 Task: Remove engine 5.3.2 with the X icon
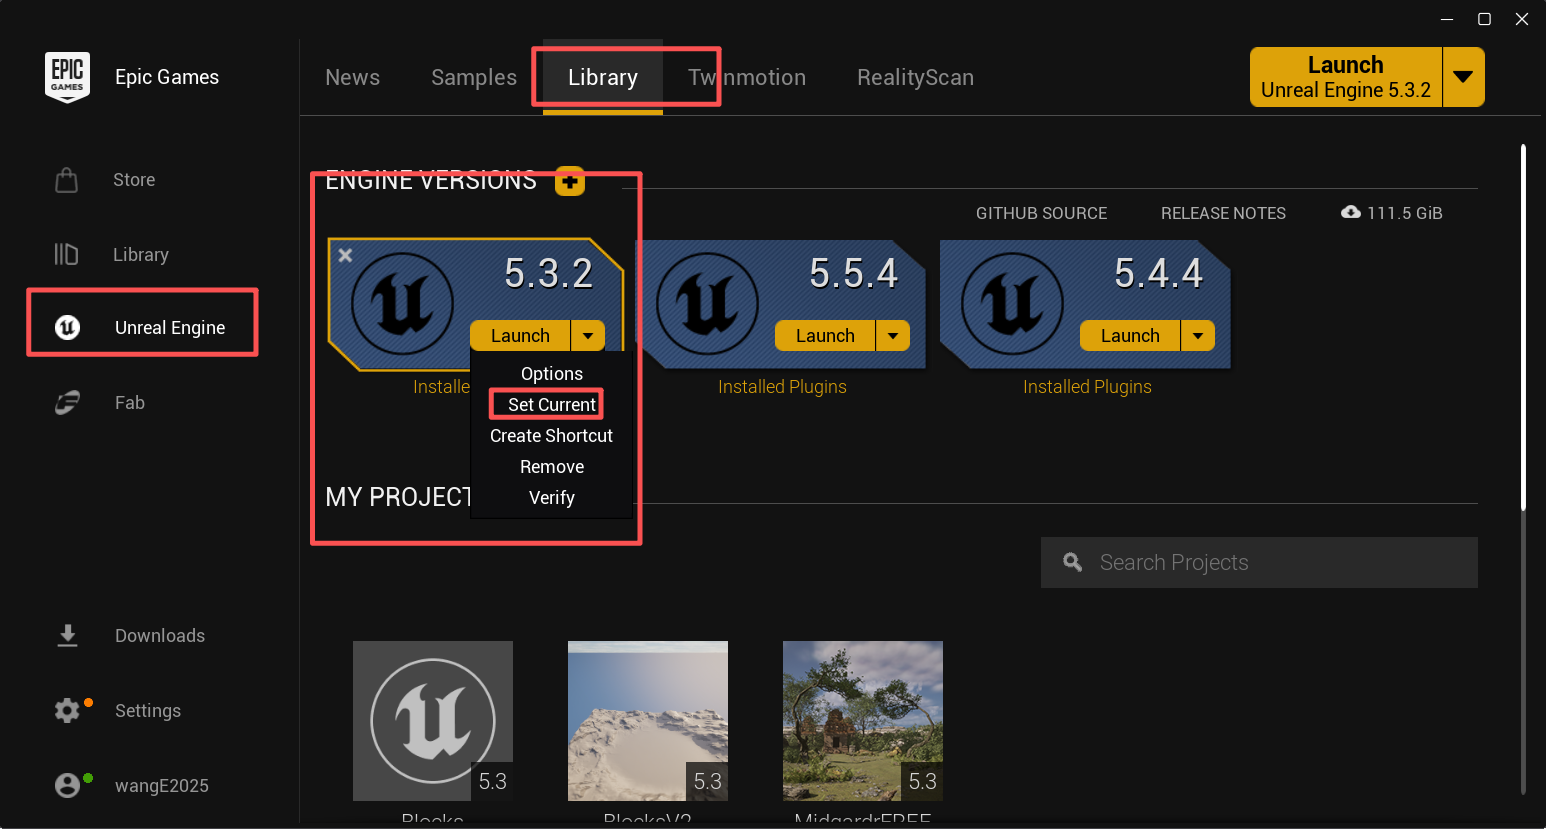point(345,255)
